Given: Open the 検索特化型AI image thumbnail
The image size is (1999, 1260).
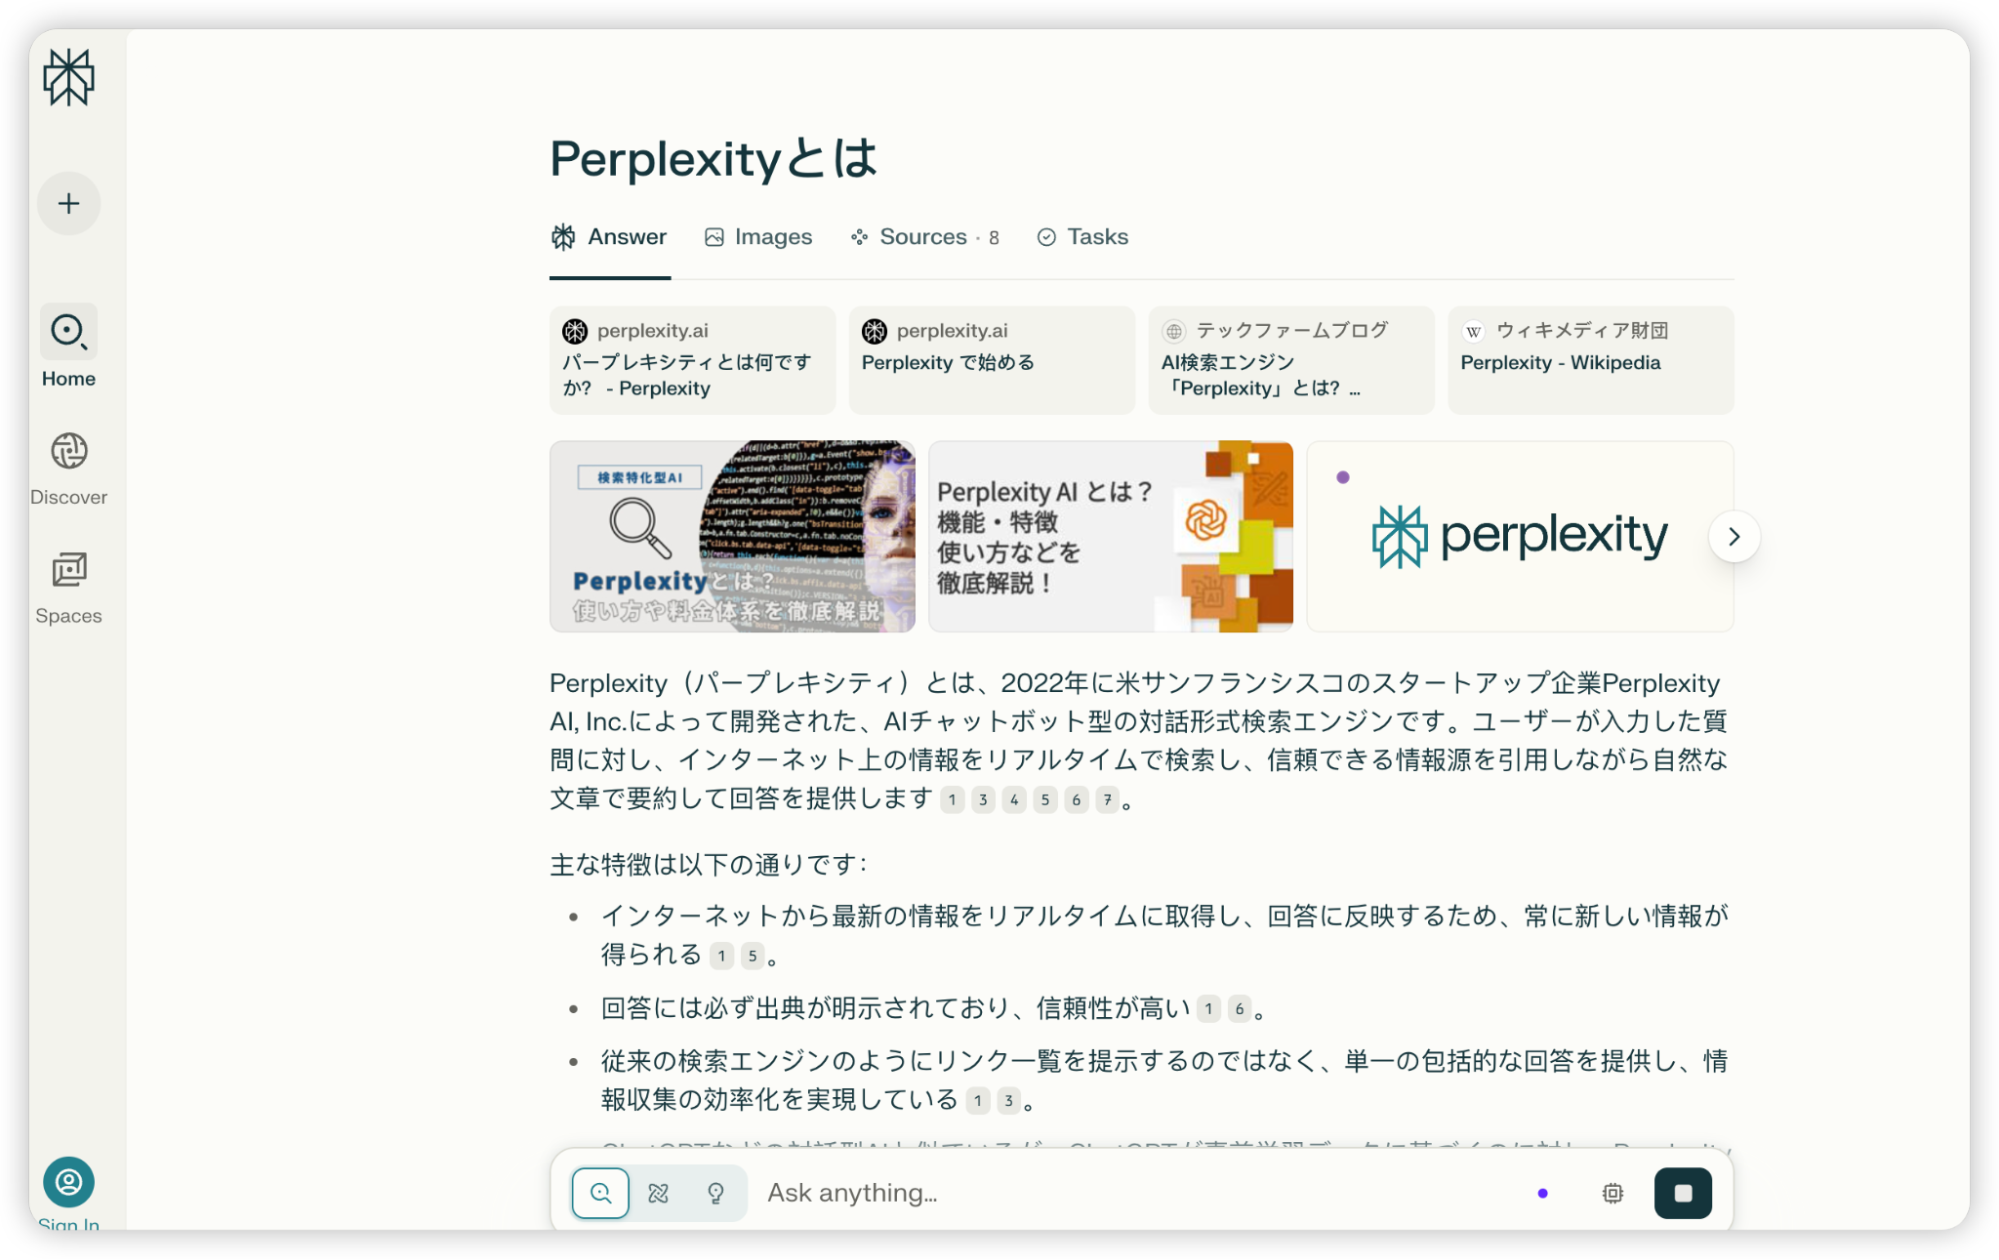Looking at the screenshot, I should [x=732, y=537].
